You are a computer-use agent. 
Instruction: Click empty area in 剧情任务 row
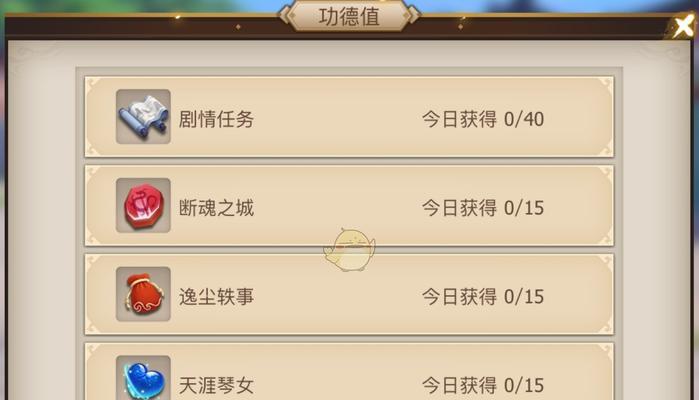(x=338, y=117)
